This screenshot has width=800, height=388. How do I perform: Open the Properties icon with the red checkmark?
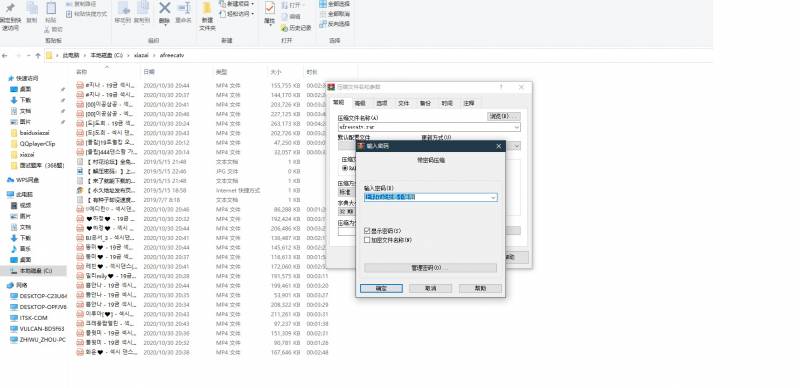270,8
